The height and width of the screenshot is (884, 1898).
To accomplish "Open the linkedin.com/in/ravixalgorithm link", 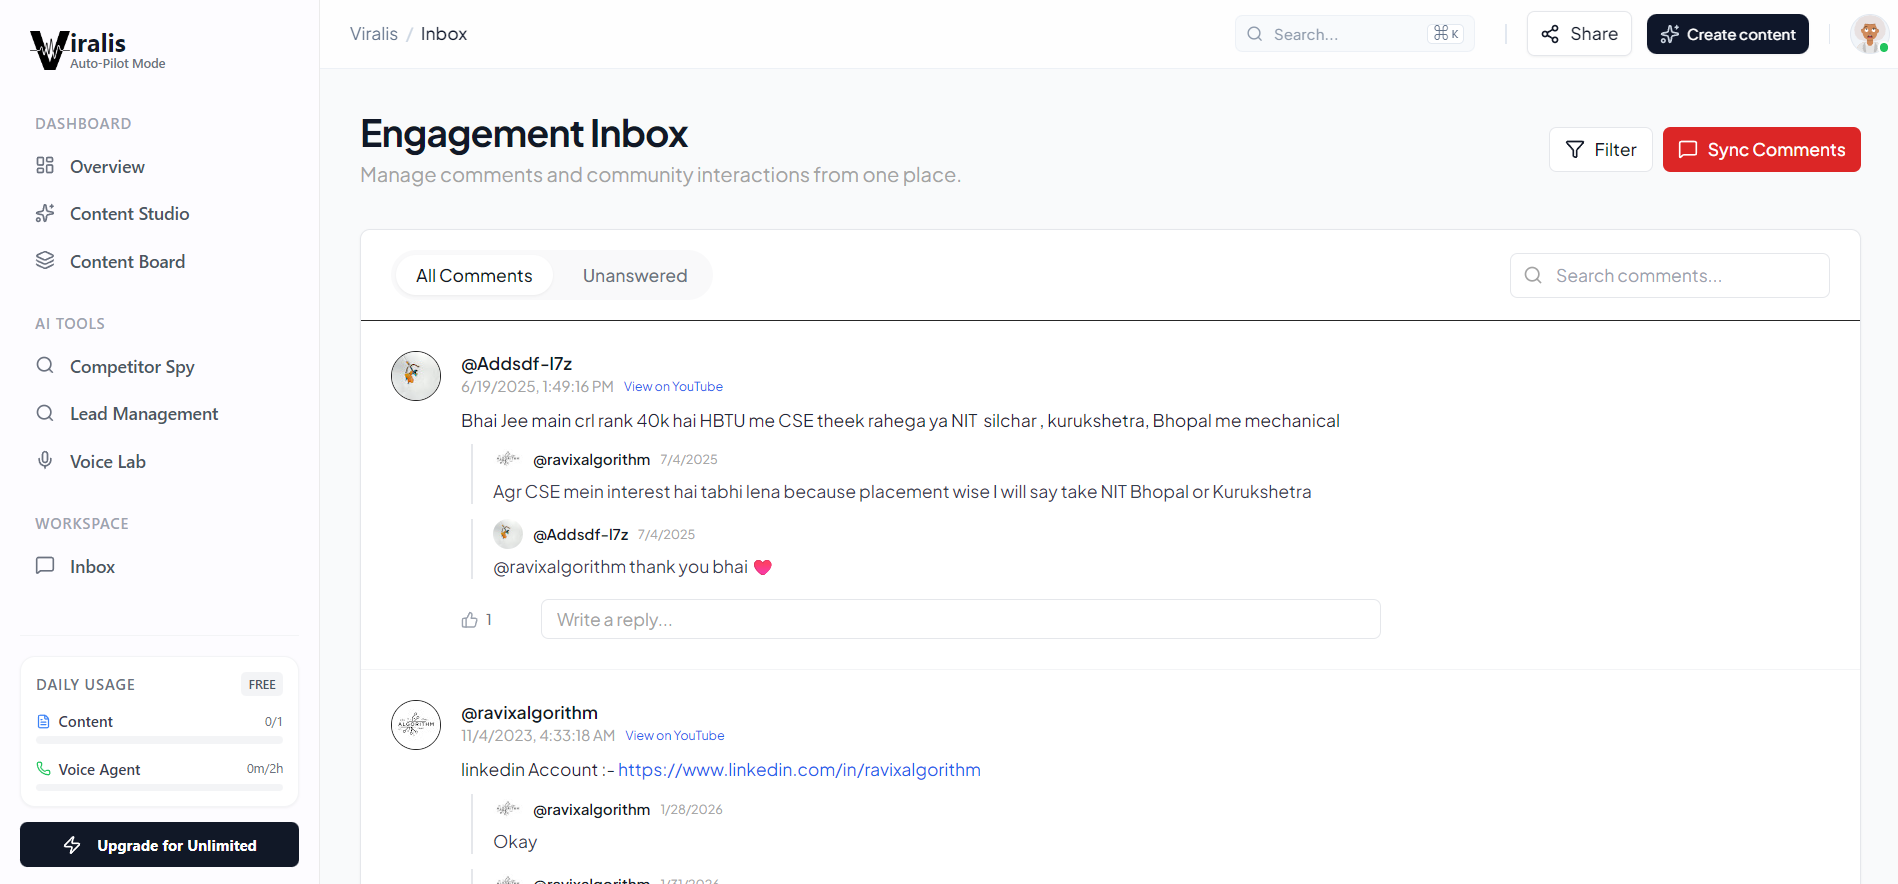I will coord(799,769).
